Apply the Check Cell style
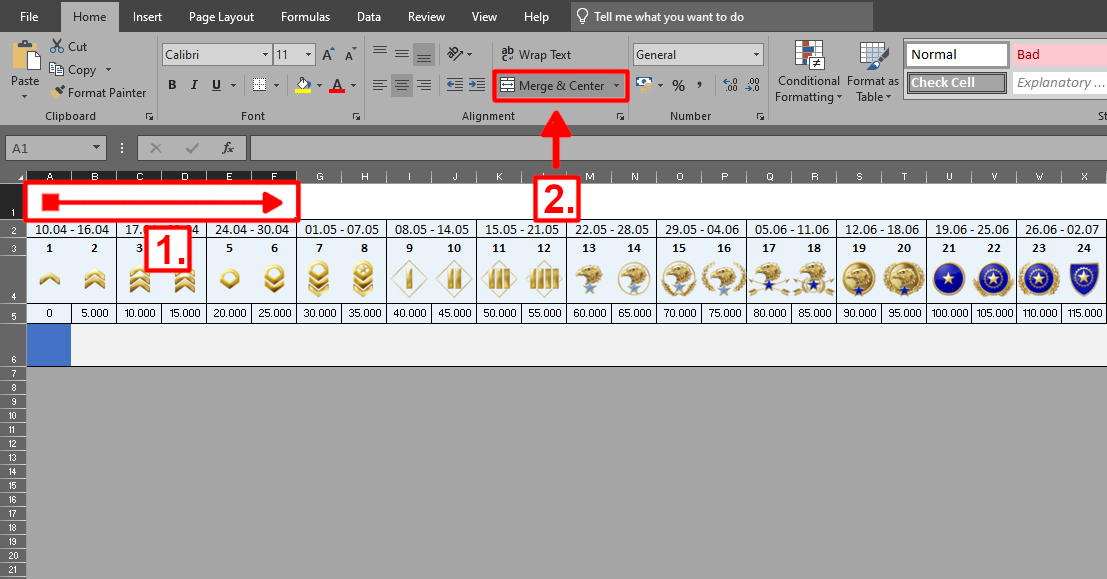 pyautogui.click(x=957, y=83)
